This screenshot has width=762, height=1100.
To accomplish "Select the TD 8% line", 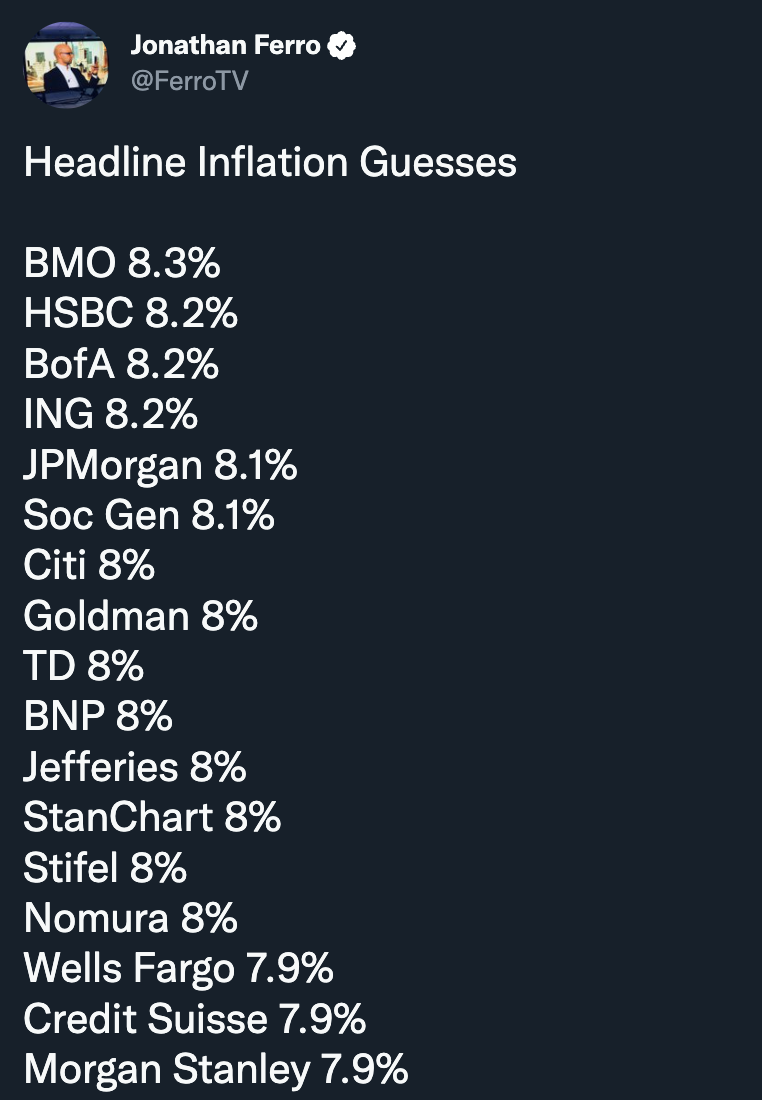I will point(84,666).
